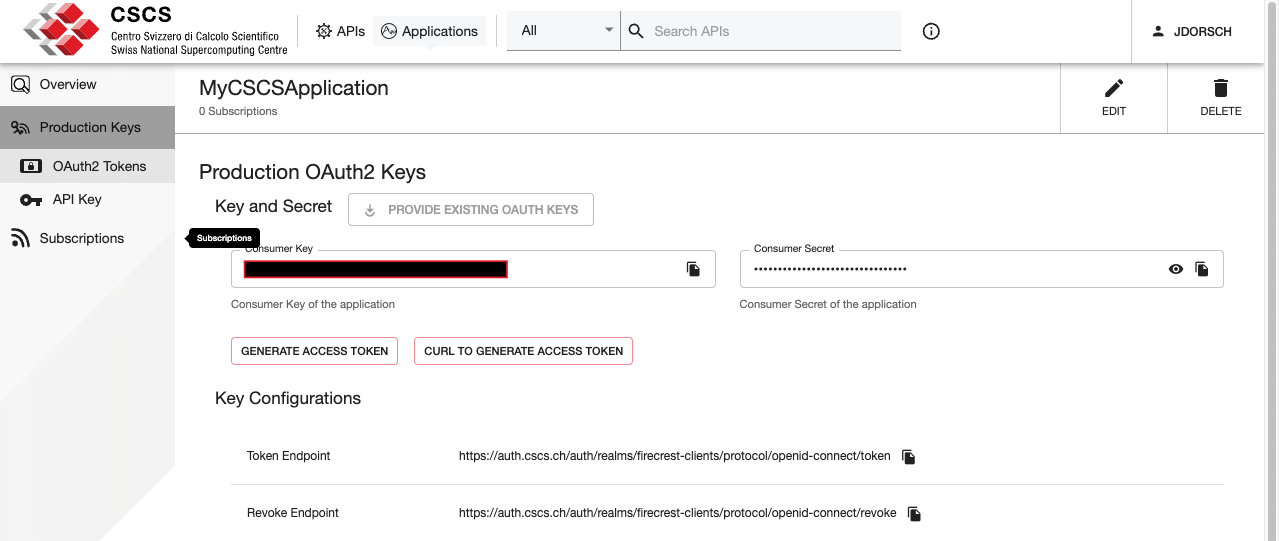Click the Consumer Secret field
Image resolution: width=1279 pixels, height=541 pixels.
tap(981, 269)
